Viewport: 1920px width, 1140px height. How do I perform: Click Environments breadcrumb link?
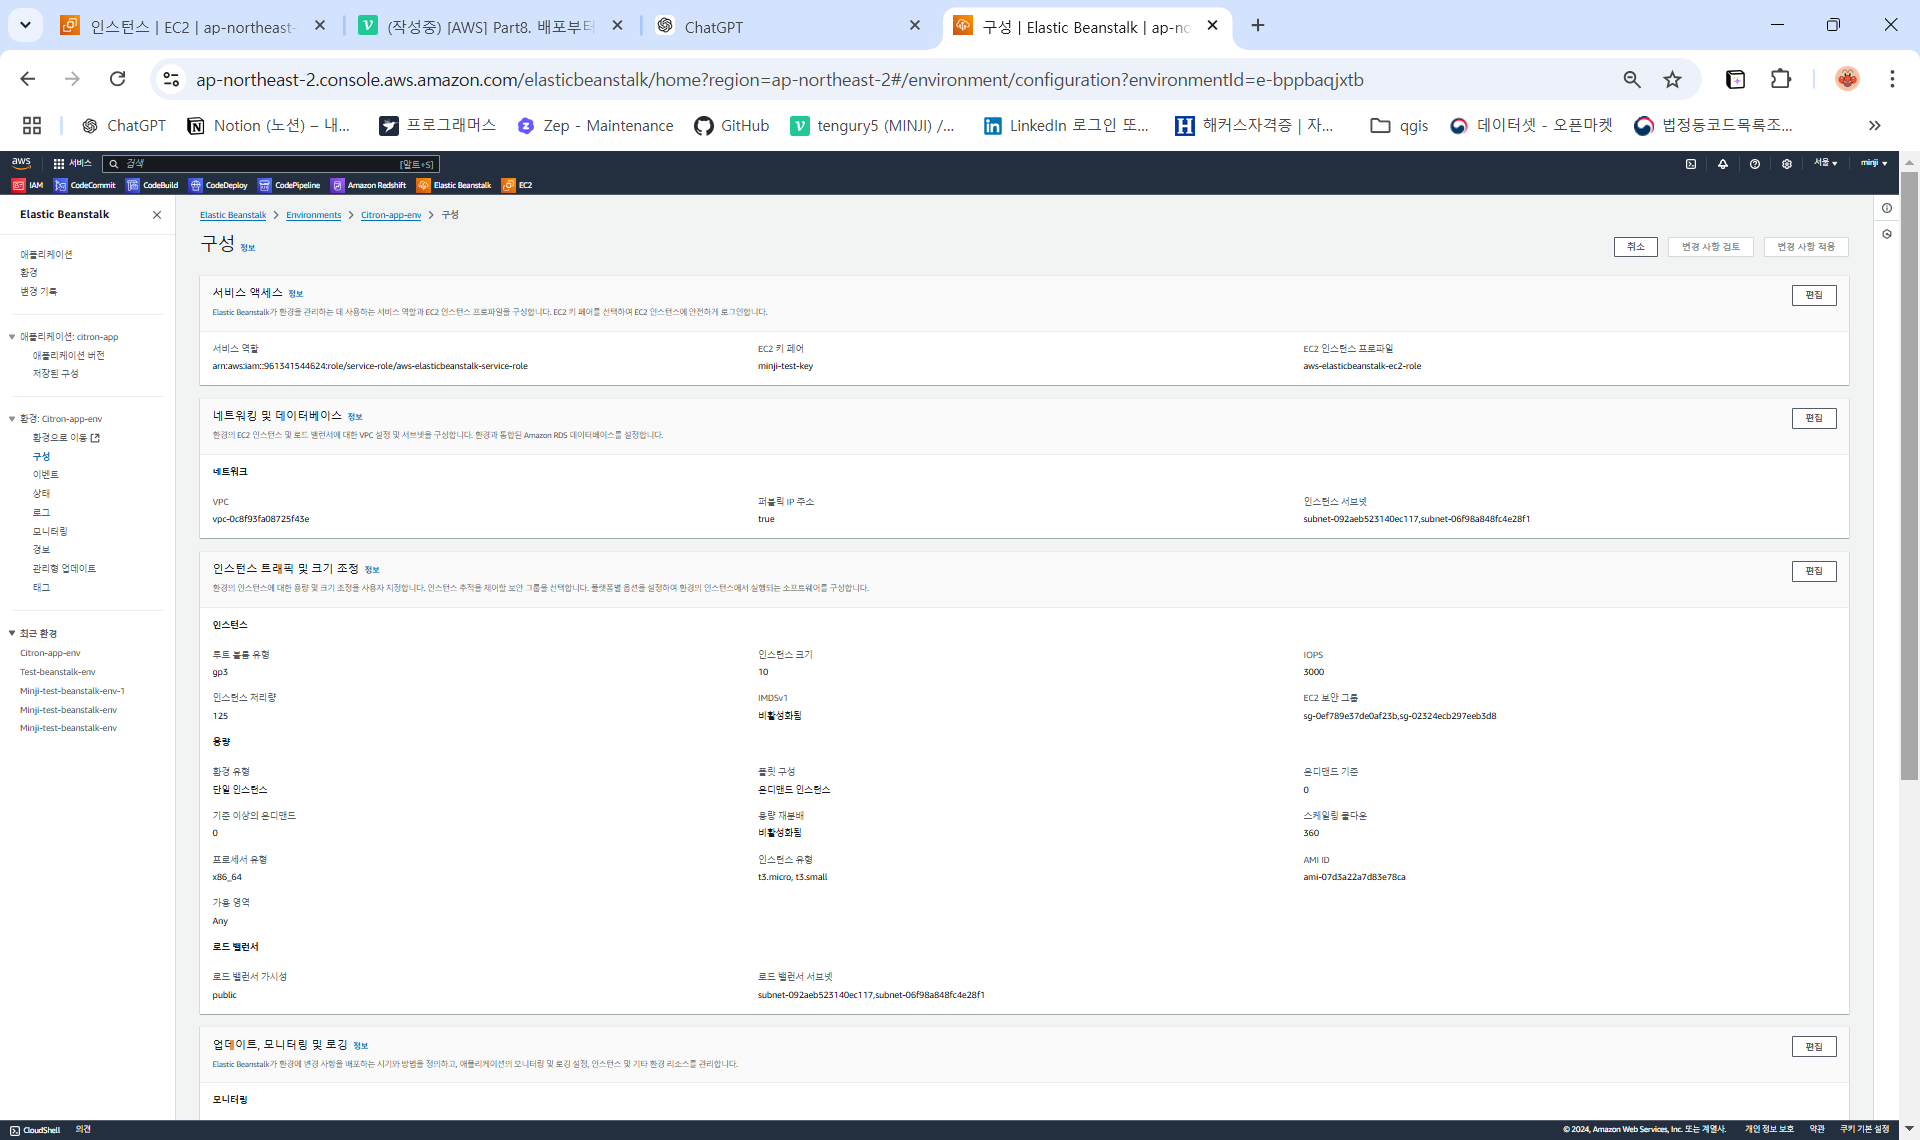pyautogui.click(x=313, y=215)
